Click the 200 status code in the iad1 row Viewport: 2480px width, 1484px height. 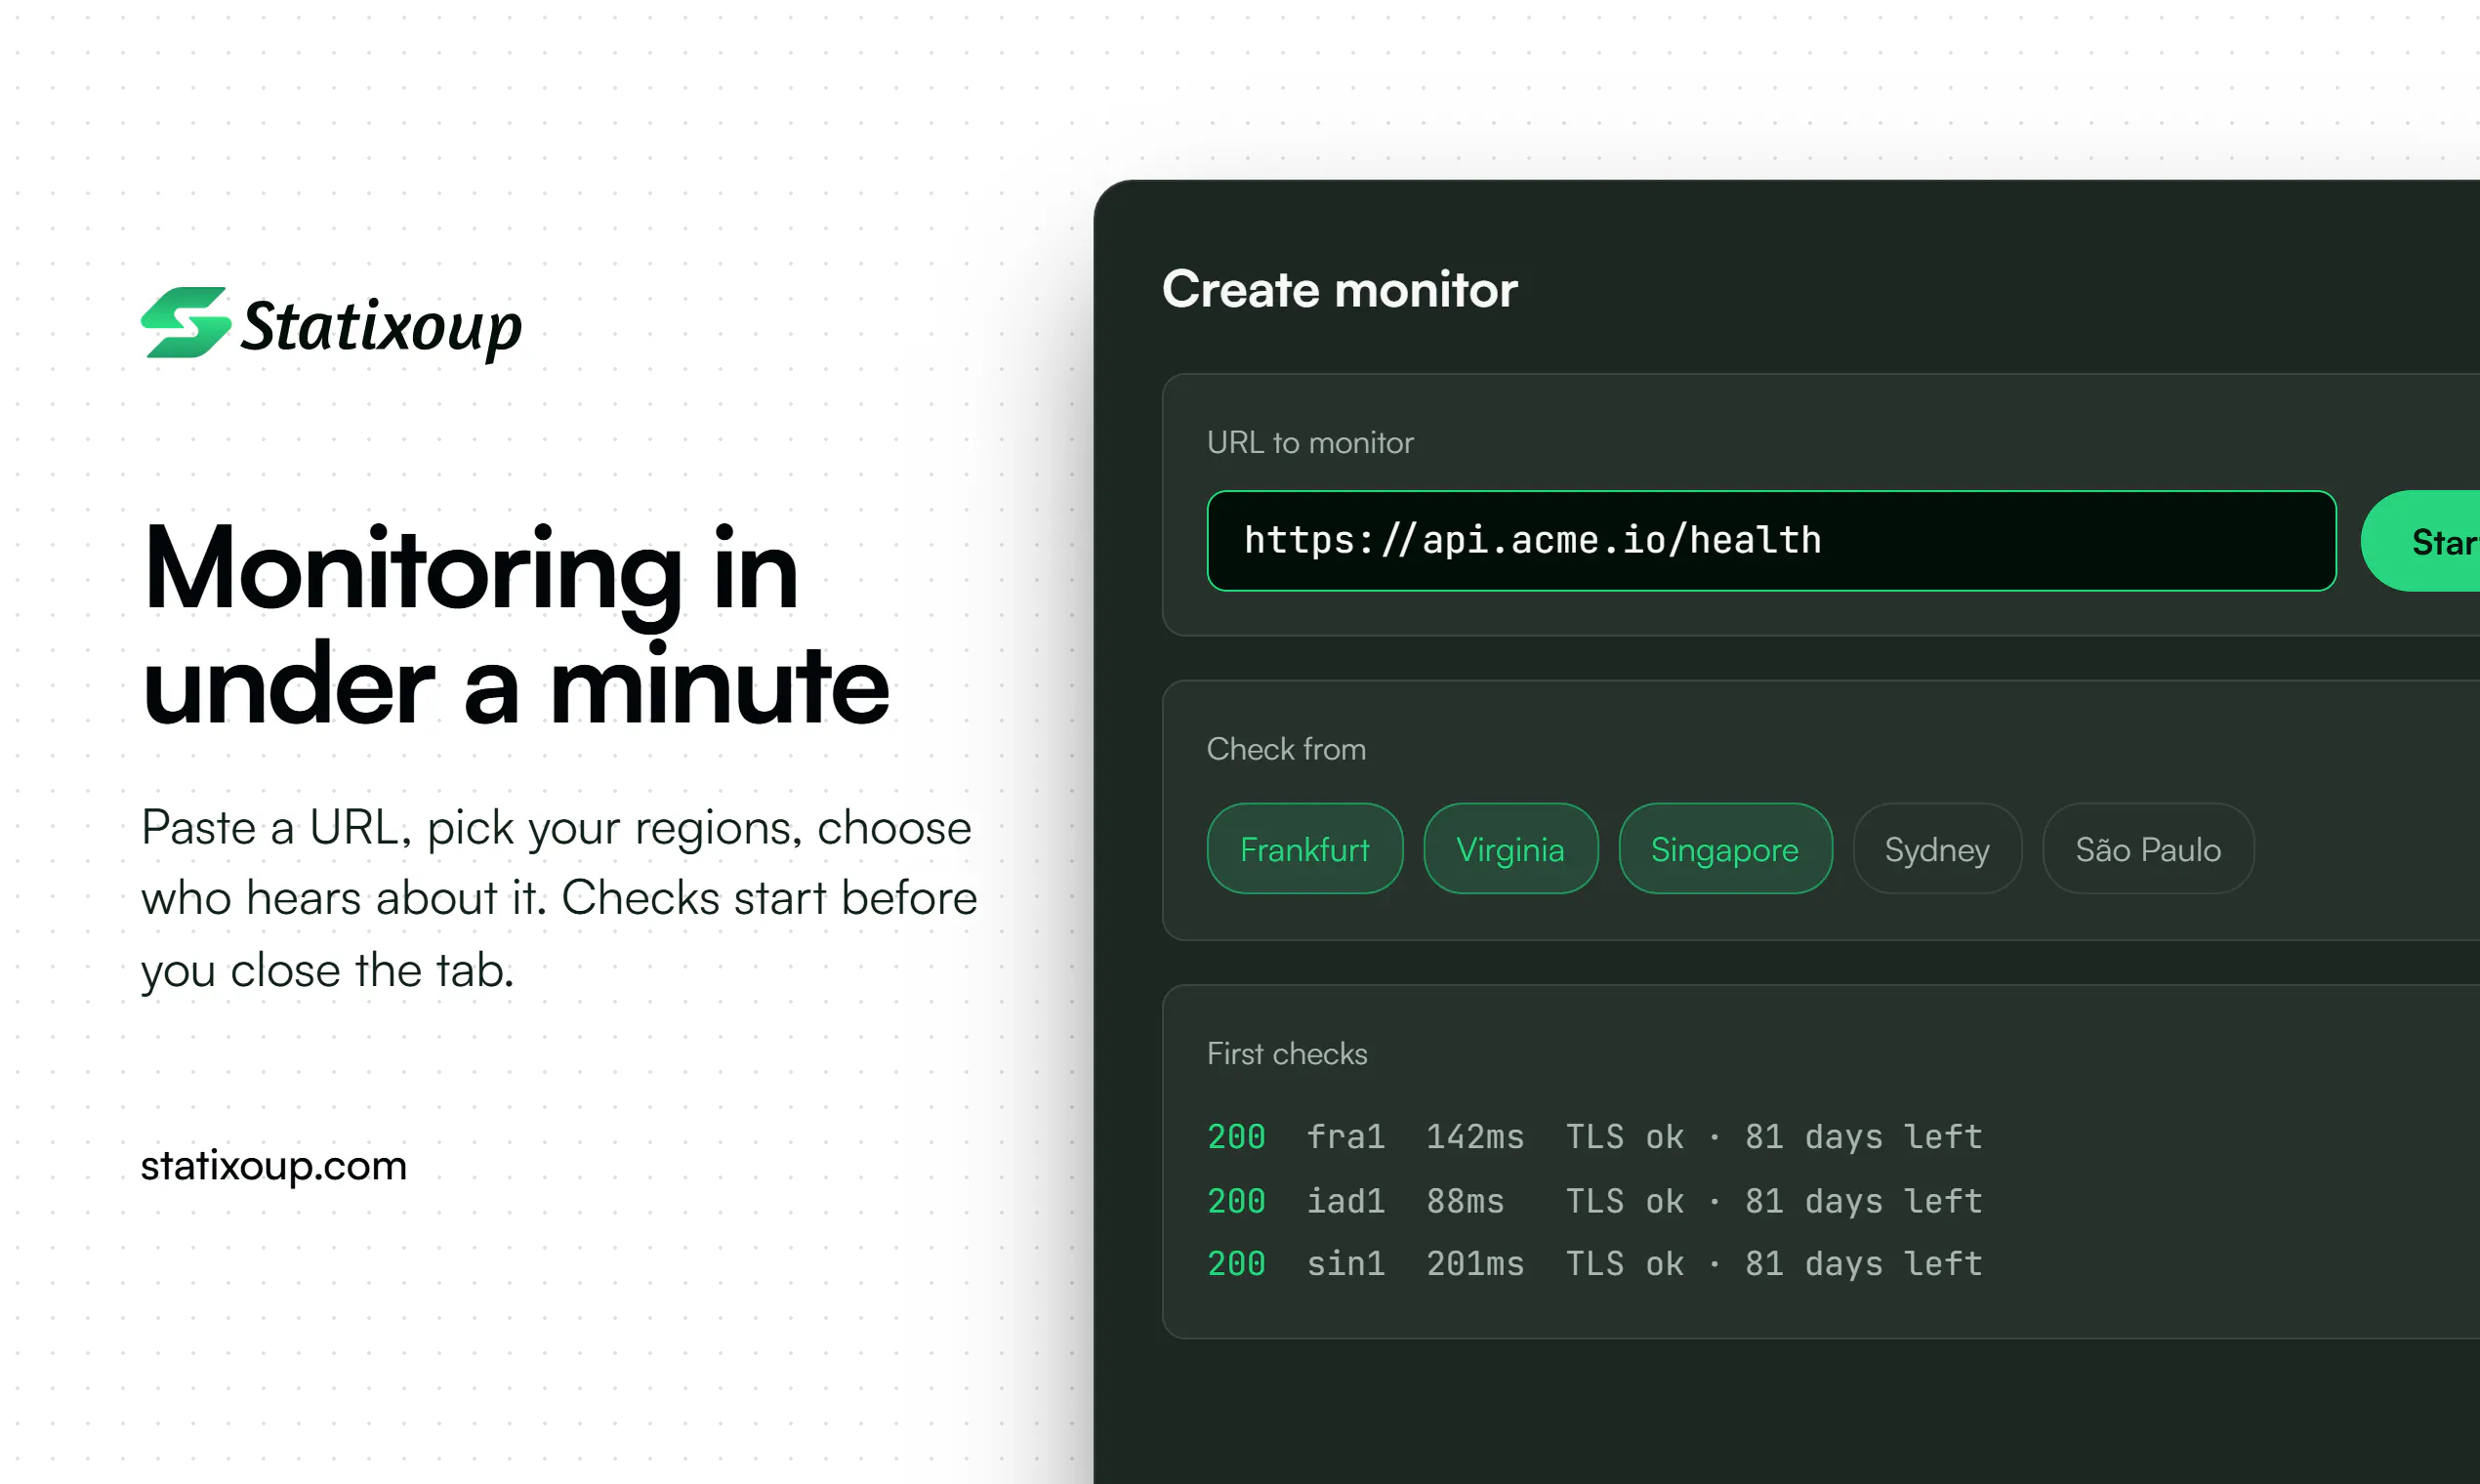1236,1201
